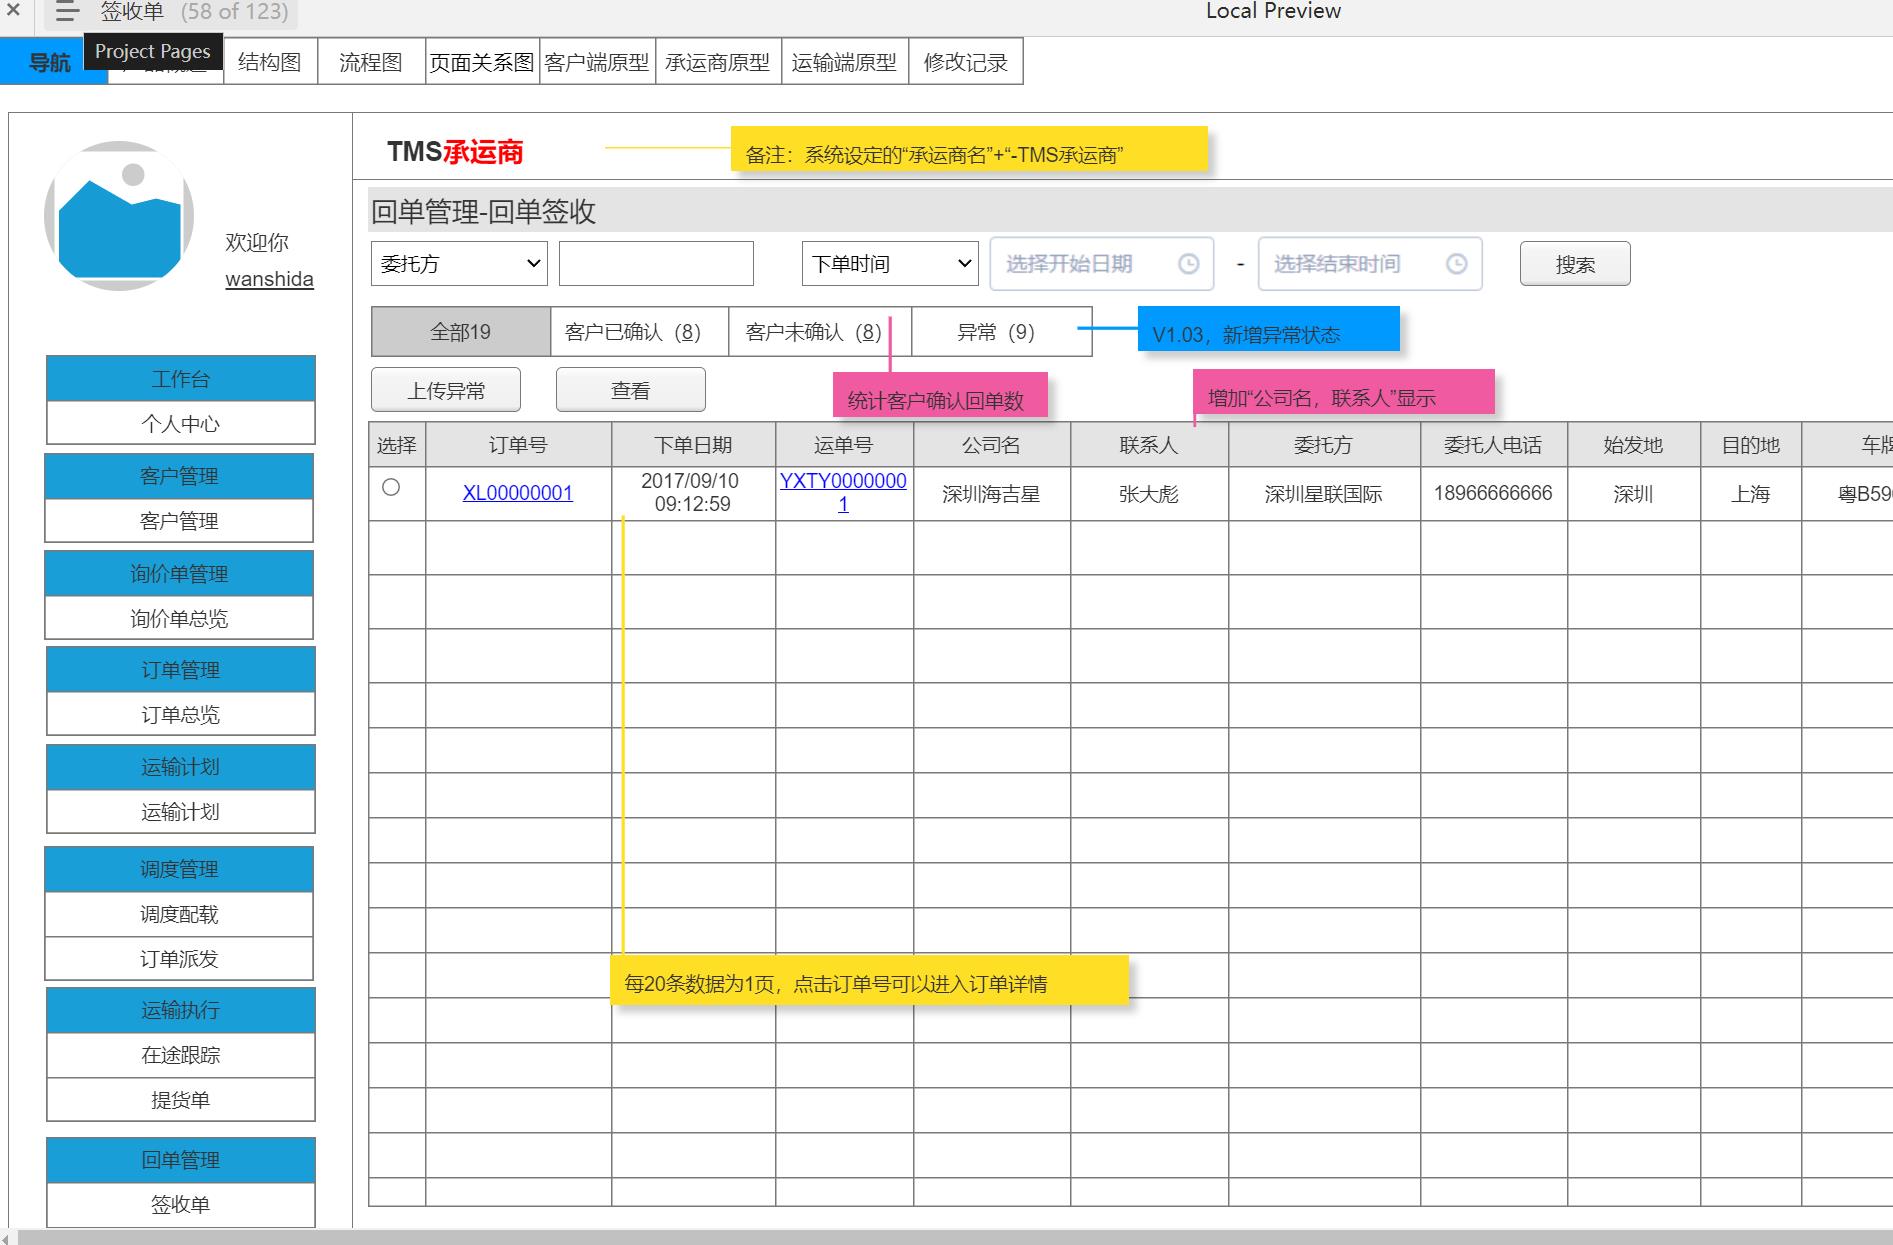Open the white 运输计划 sidebar item

[181, 811]
